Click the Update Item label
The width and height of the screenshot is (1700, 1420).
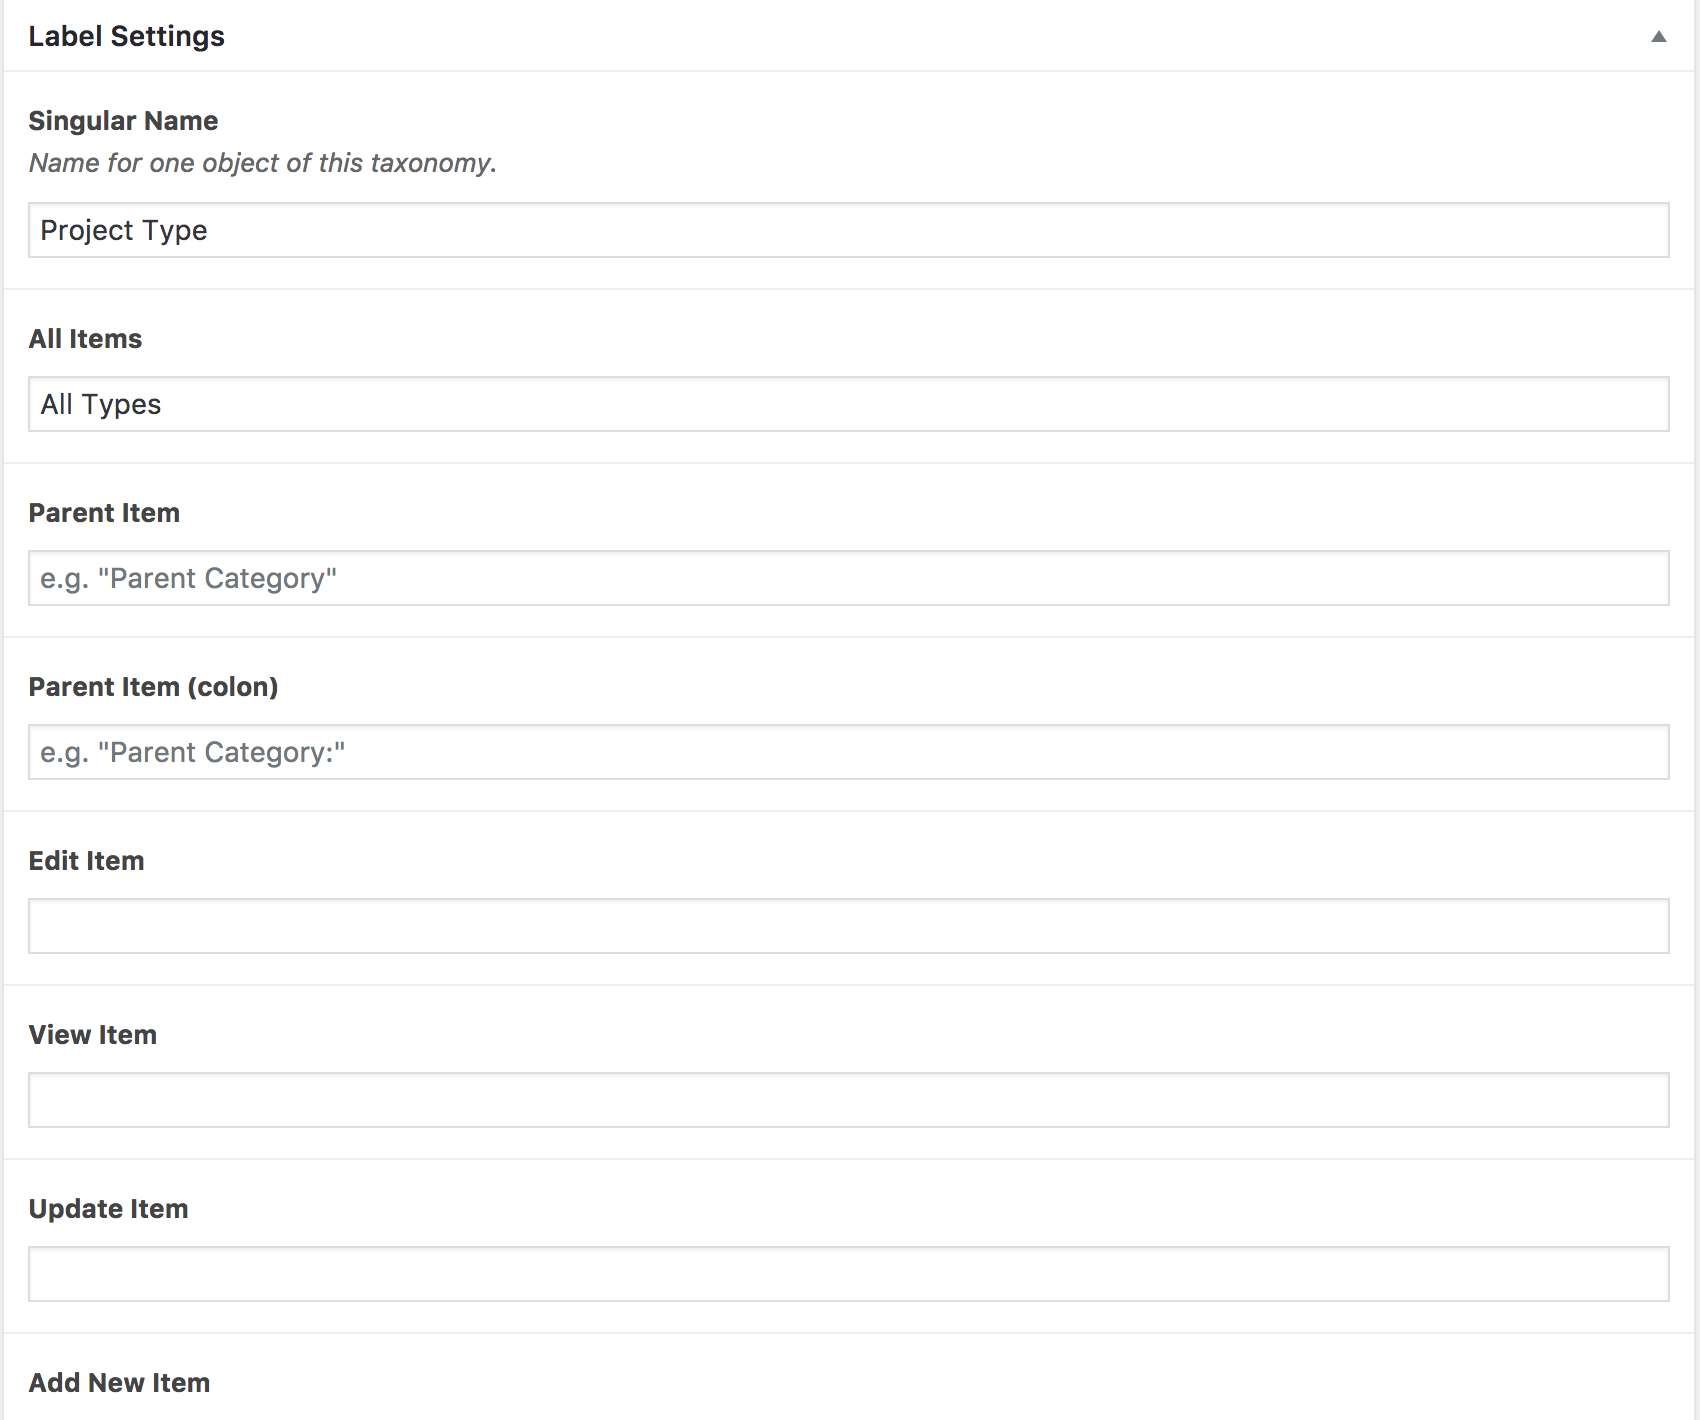[108, 1209]
